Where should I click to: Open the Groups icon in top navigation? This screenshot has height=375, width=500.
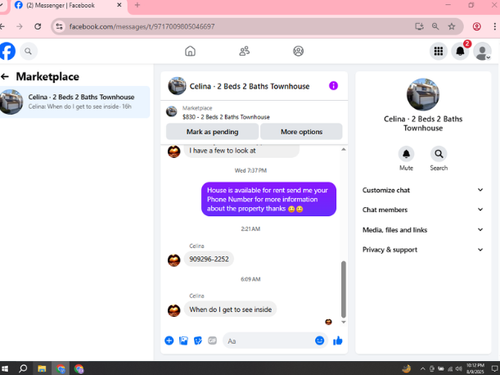tap(298, 51)
